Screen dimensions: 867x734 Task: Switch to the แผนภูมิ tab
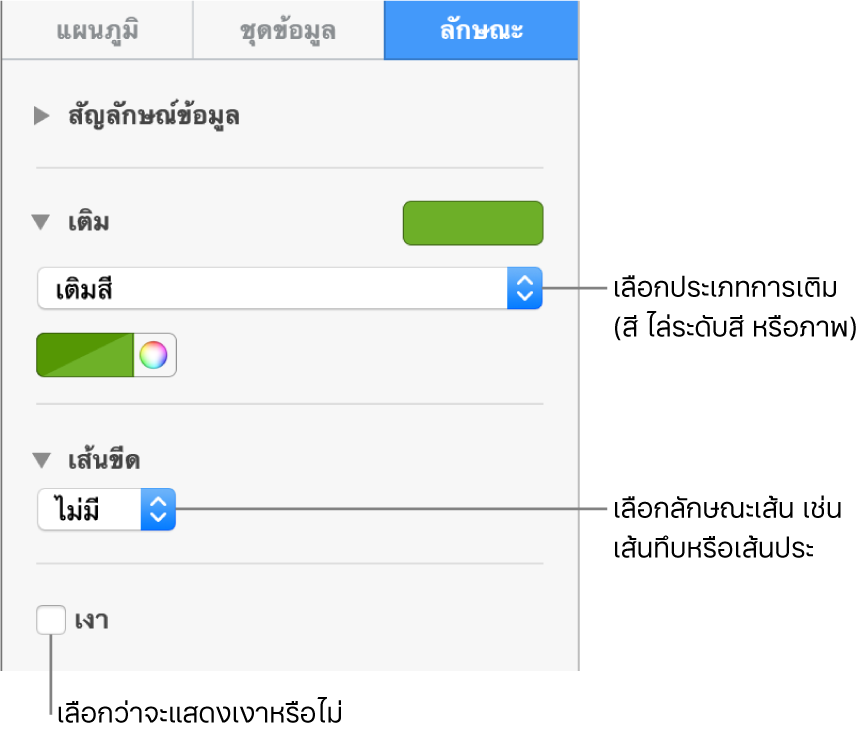96,30
